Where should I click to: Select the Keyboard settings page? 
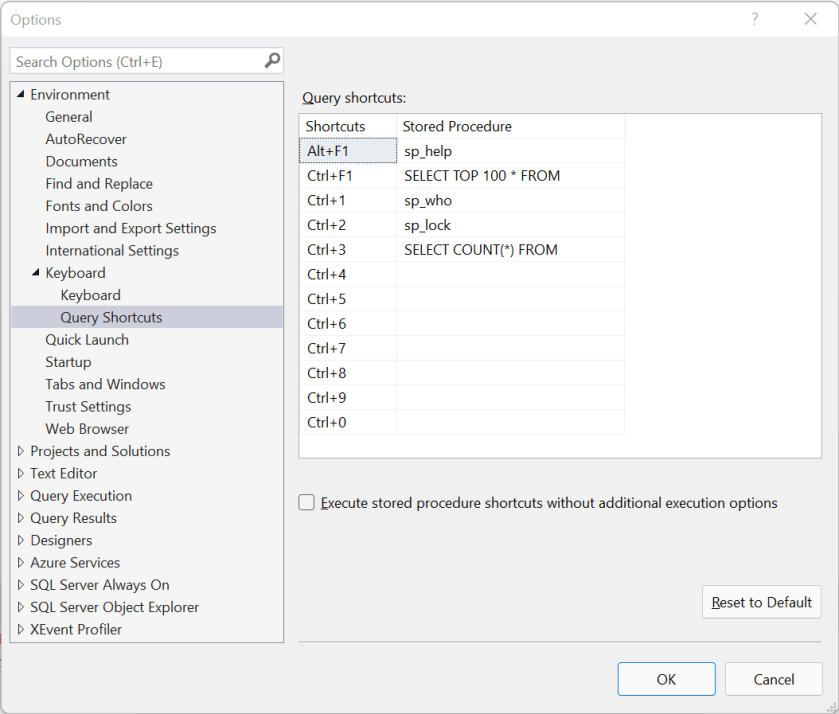point(90,295)
